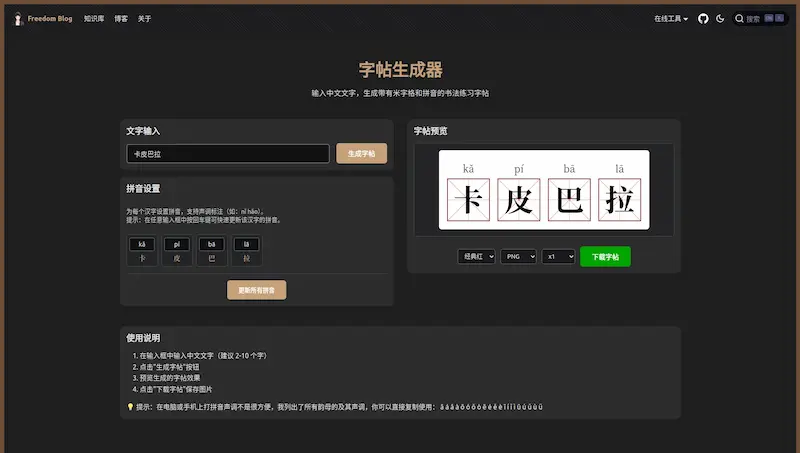Open the 博客 nav item
Image resolution: width=800 pixels, height=453 pixels.
pyautogui.click(x=121, y=19)
